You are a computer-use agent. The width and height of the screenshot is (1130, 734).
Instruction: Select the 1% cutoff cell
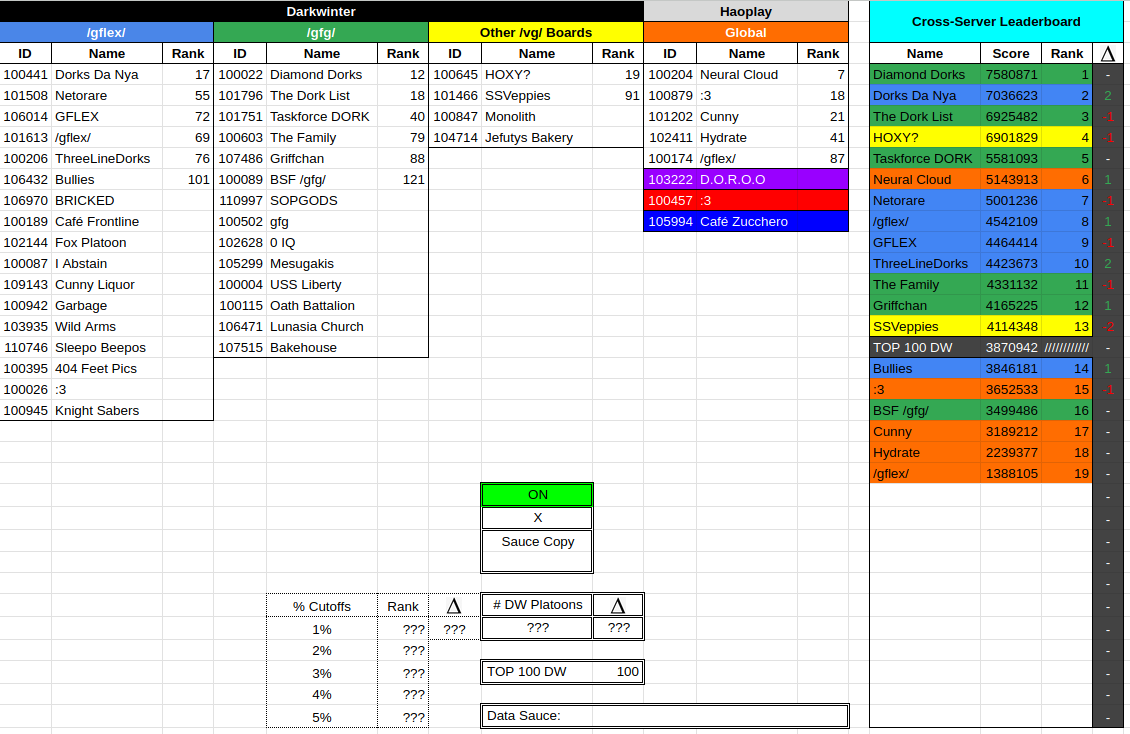click(x=321, y=630)
